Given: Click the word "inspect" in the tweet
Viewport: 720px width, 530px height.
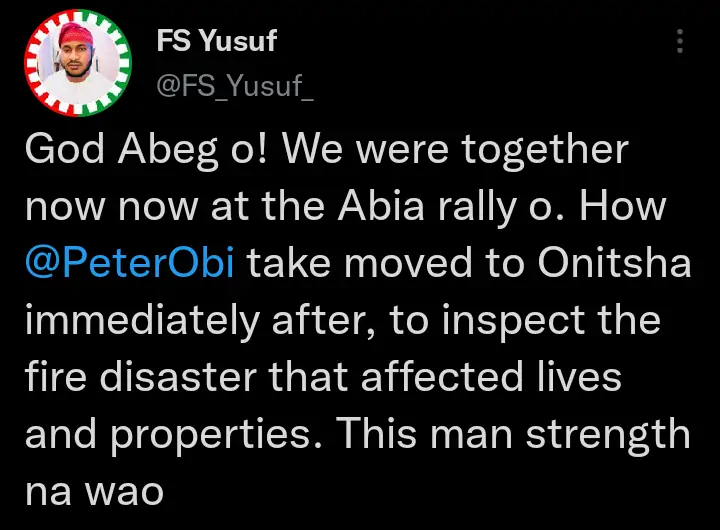Looking at the screenshot, I should point(505,322).
